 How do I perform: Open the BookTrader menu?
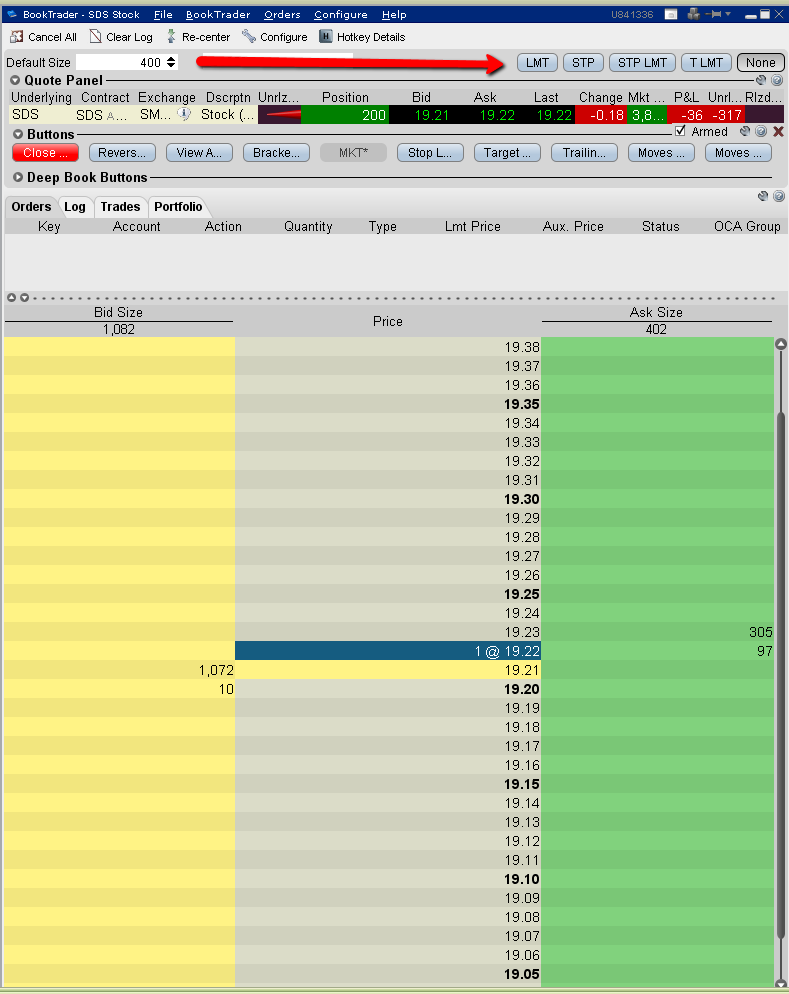tap(218, 14)
